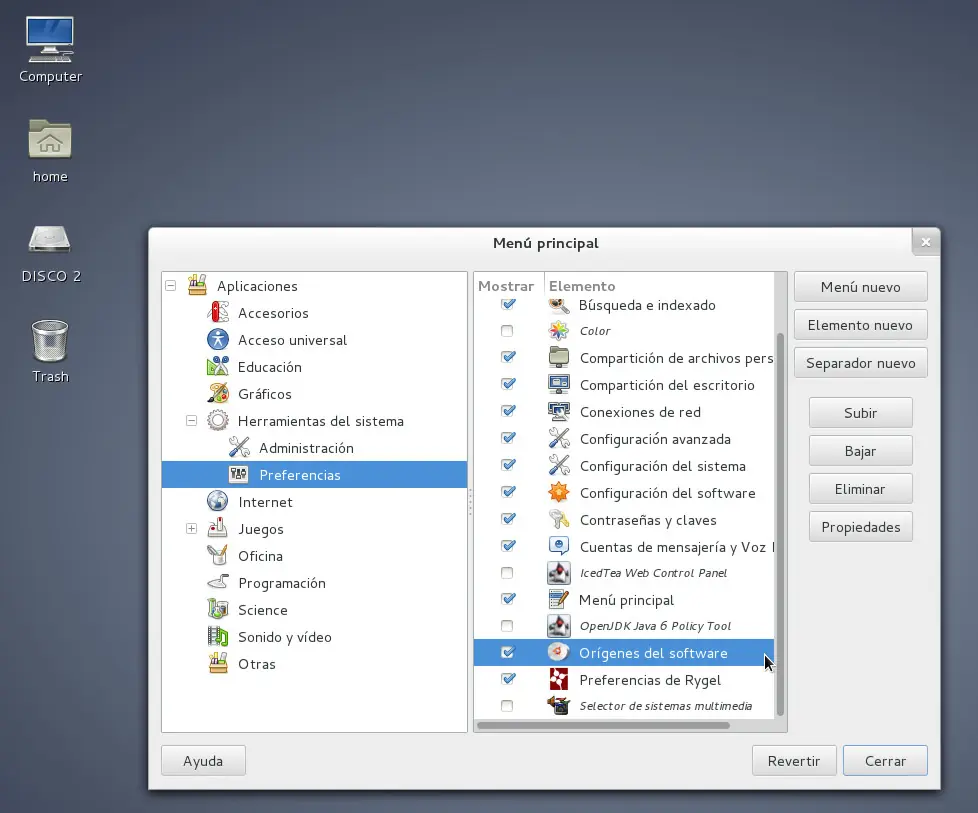978x813 pixels.
Task: Click the Mostrar column header
Action: tap(506, 286)
